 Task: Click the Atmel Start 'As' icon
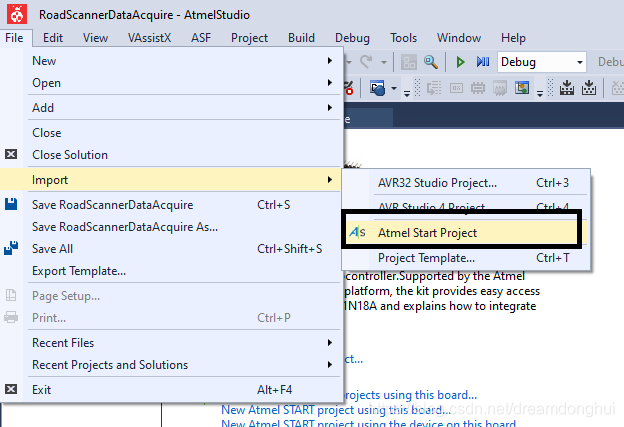pyautogui.click(x=357, y=232)
